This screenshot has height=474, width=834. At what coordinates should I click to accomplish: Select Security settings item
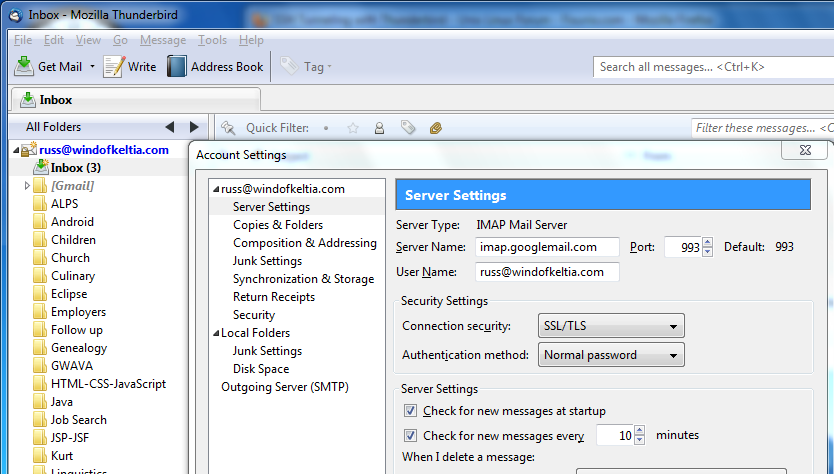tap(254, 315)
